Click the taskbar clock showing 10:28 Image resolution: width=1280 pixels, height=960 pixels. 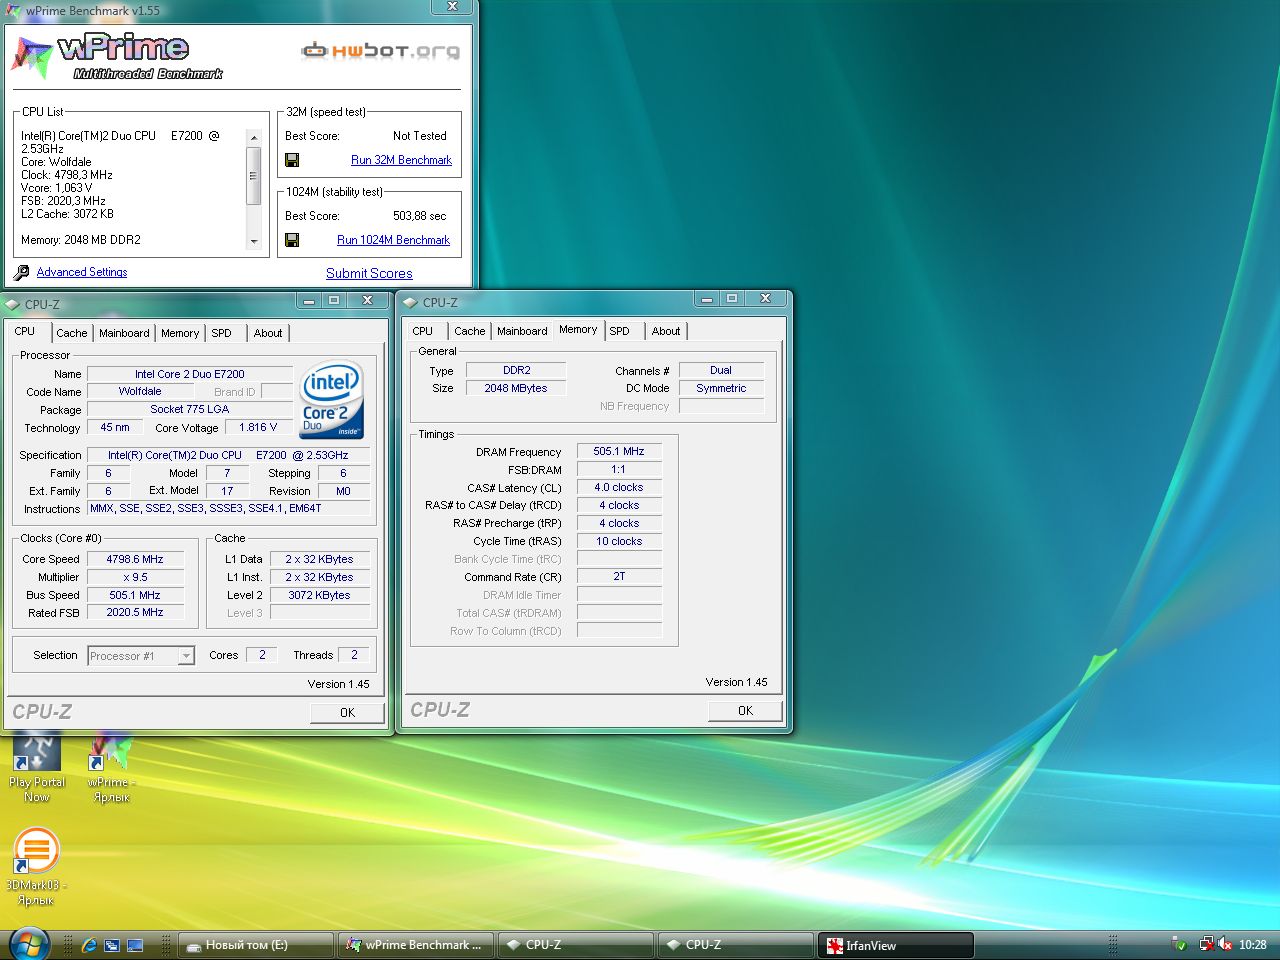[x=1253, y=945]
